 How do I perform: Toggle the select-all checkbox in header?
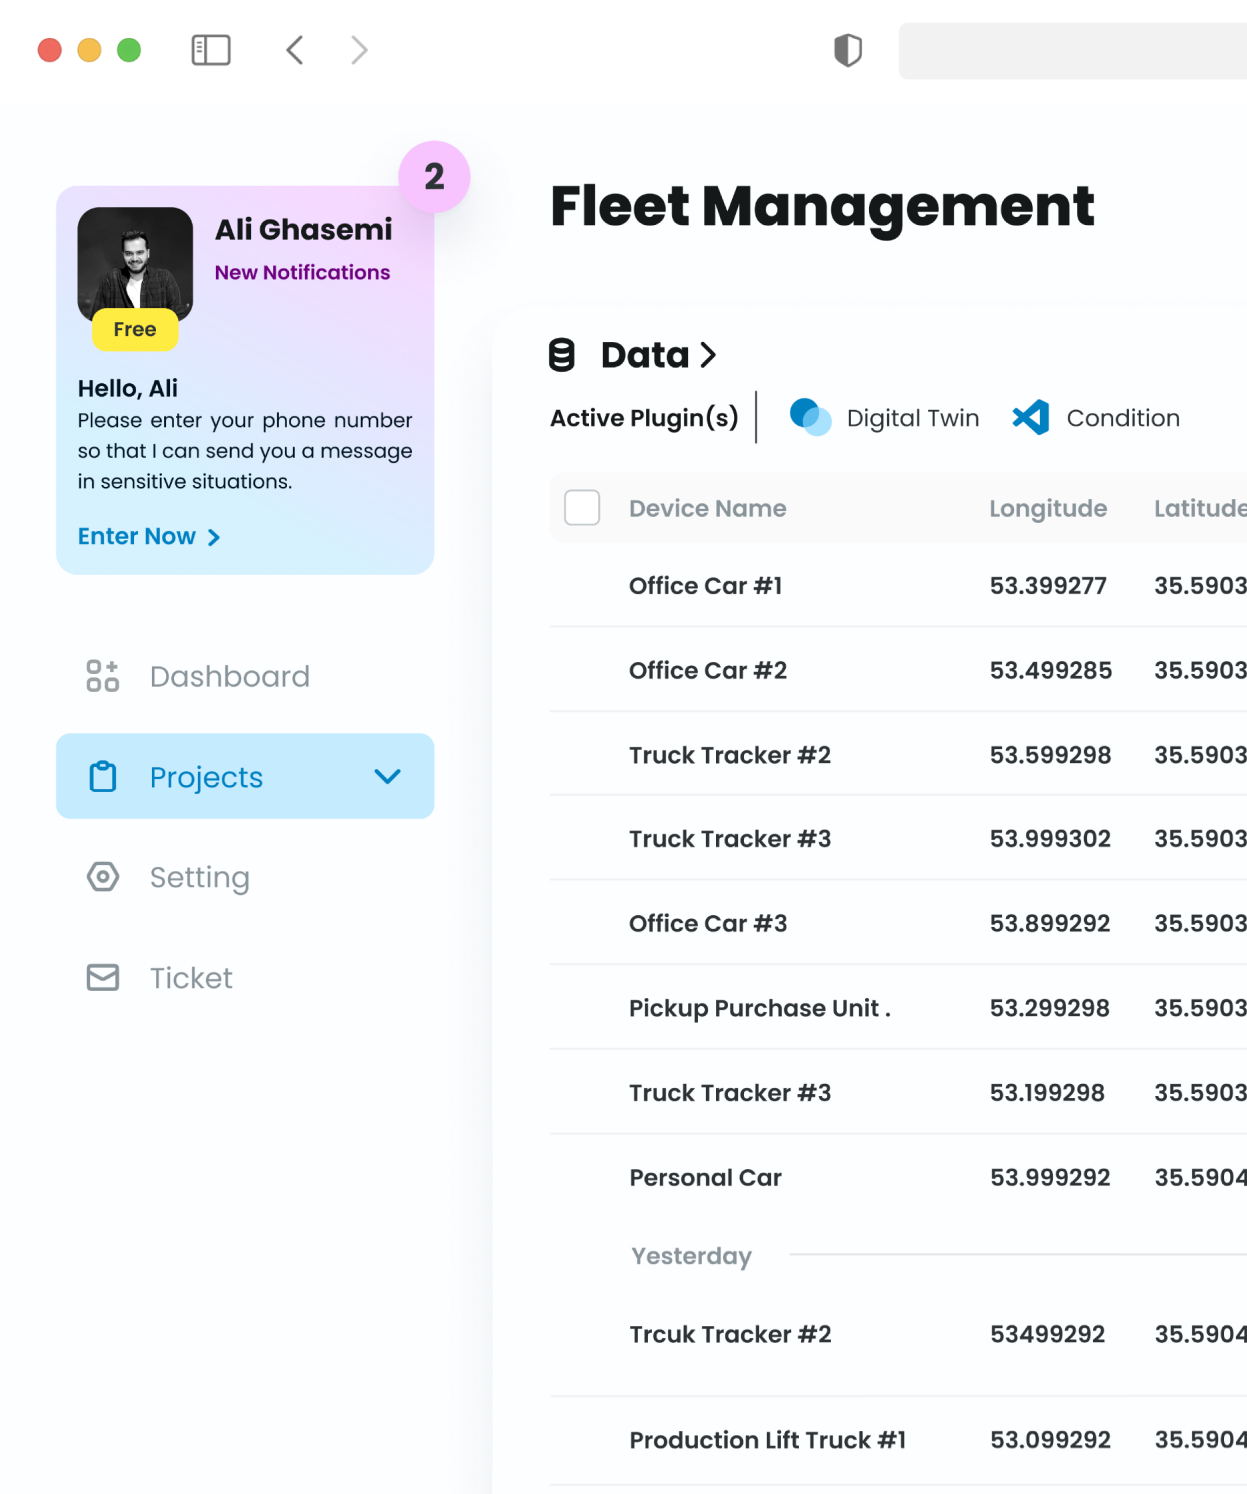(x=582, y=508)
